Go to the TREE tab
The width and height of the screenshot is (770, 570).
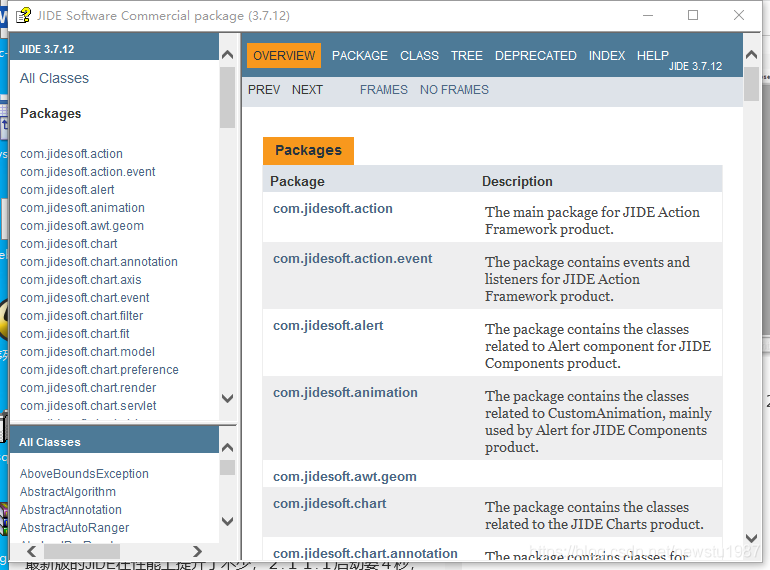(467, 55)
